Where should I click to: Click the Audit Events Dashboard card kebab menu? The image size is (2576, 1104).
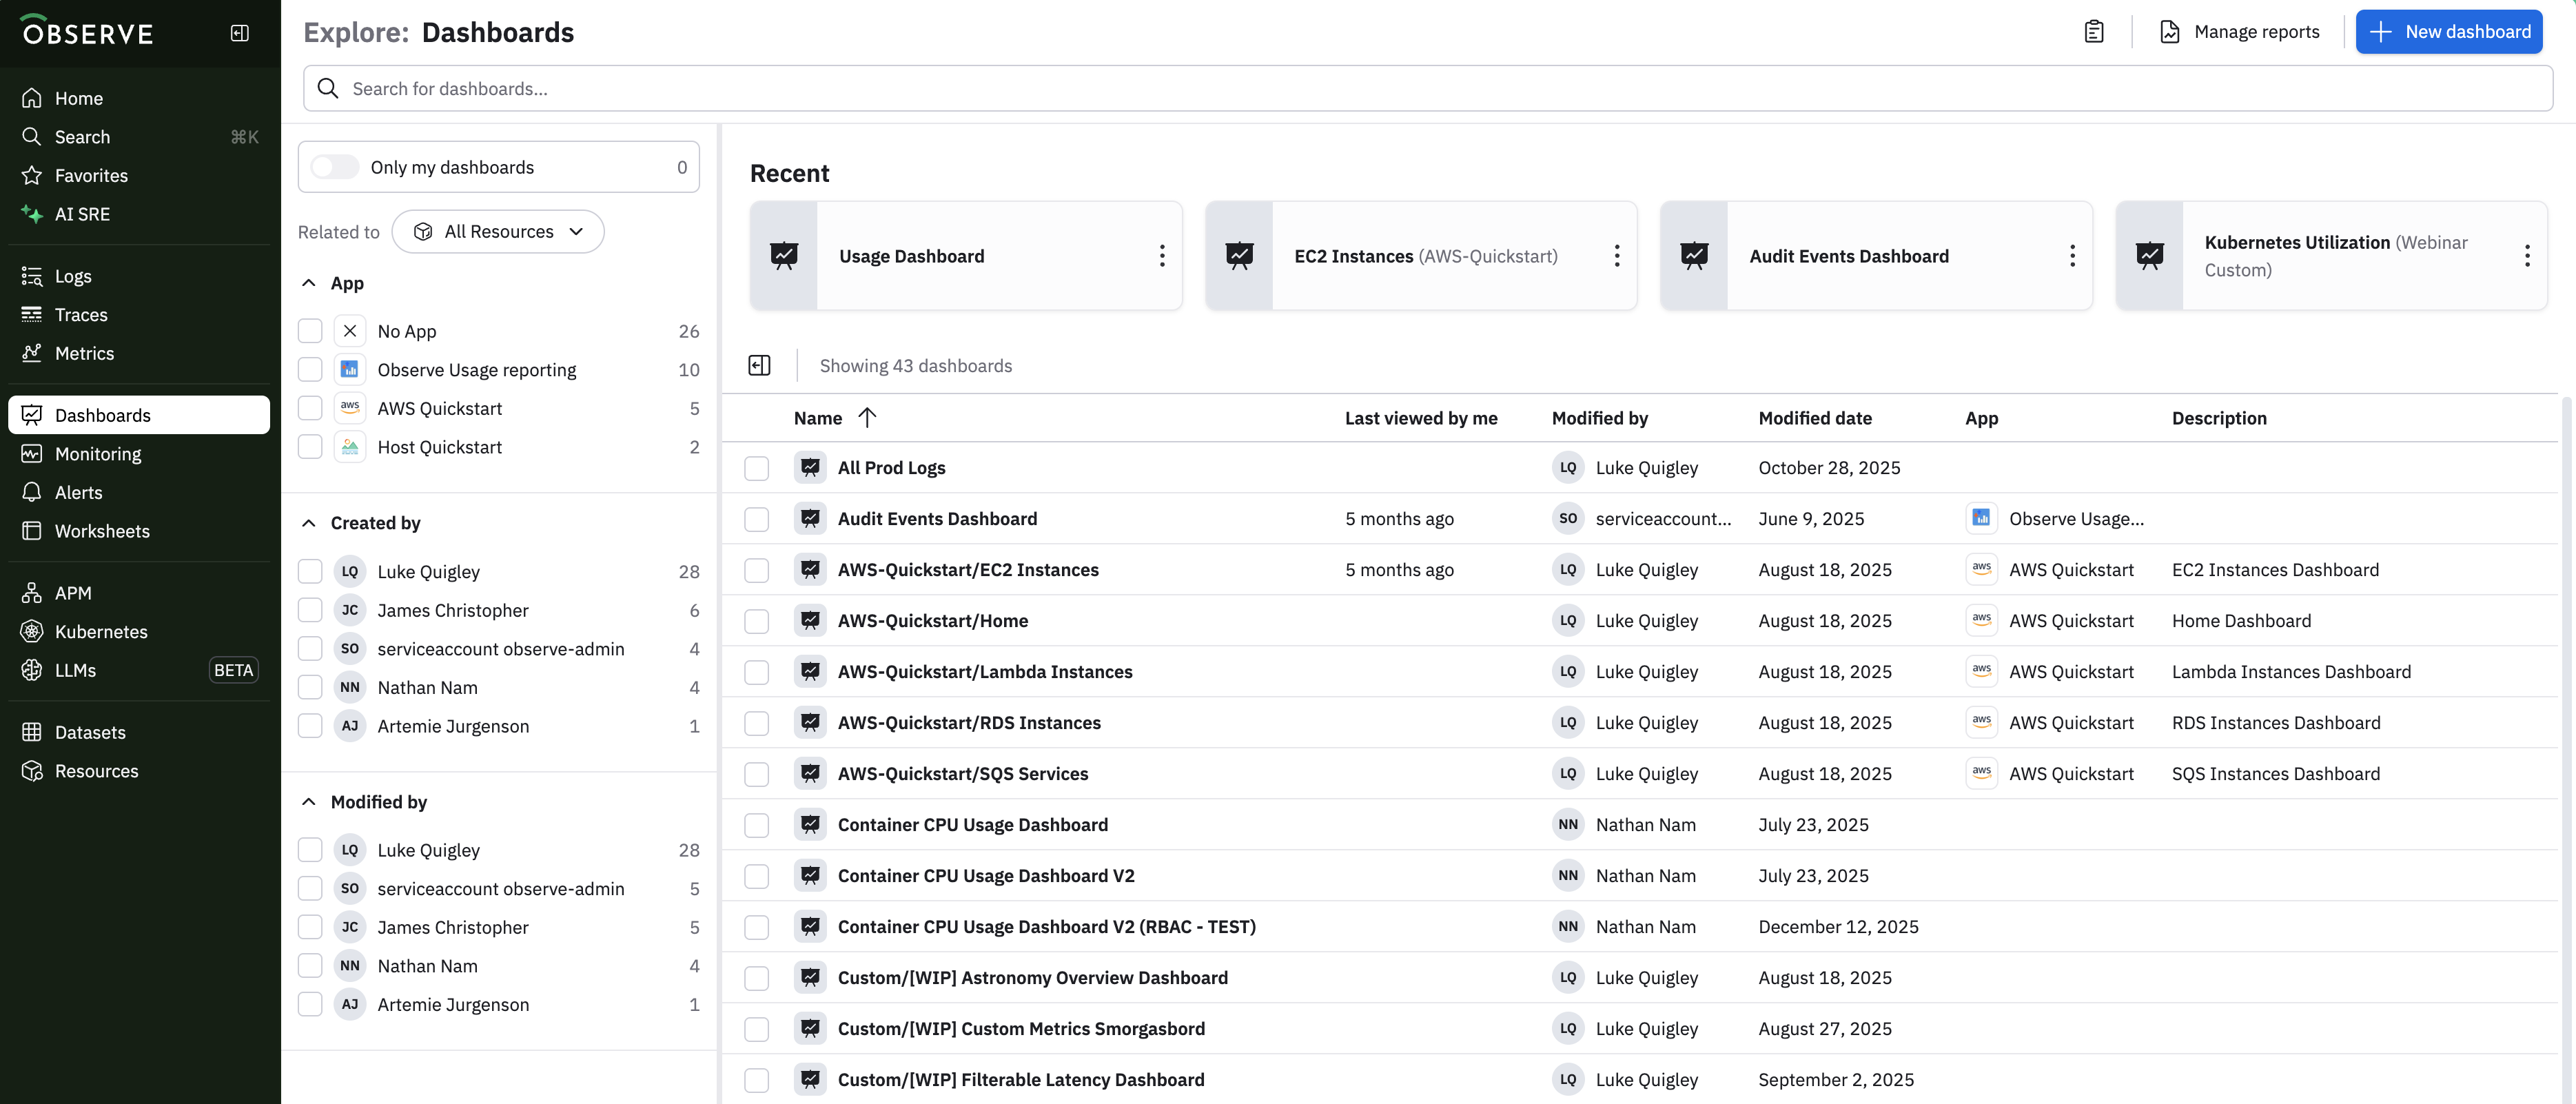[x=2072, y=256]
